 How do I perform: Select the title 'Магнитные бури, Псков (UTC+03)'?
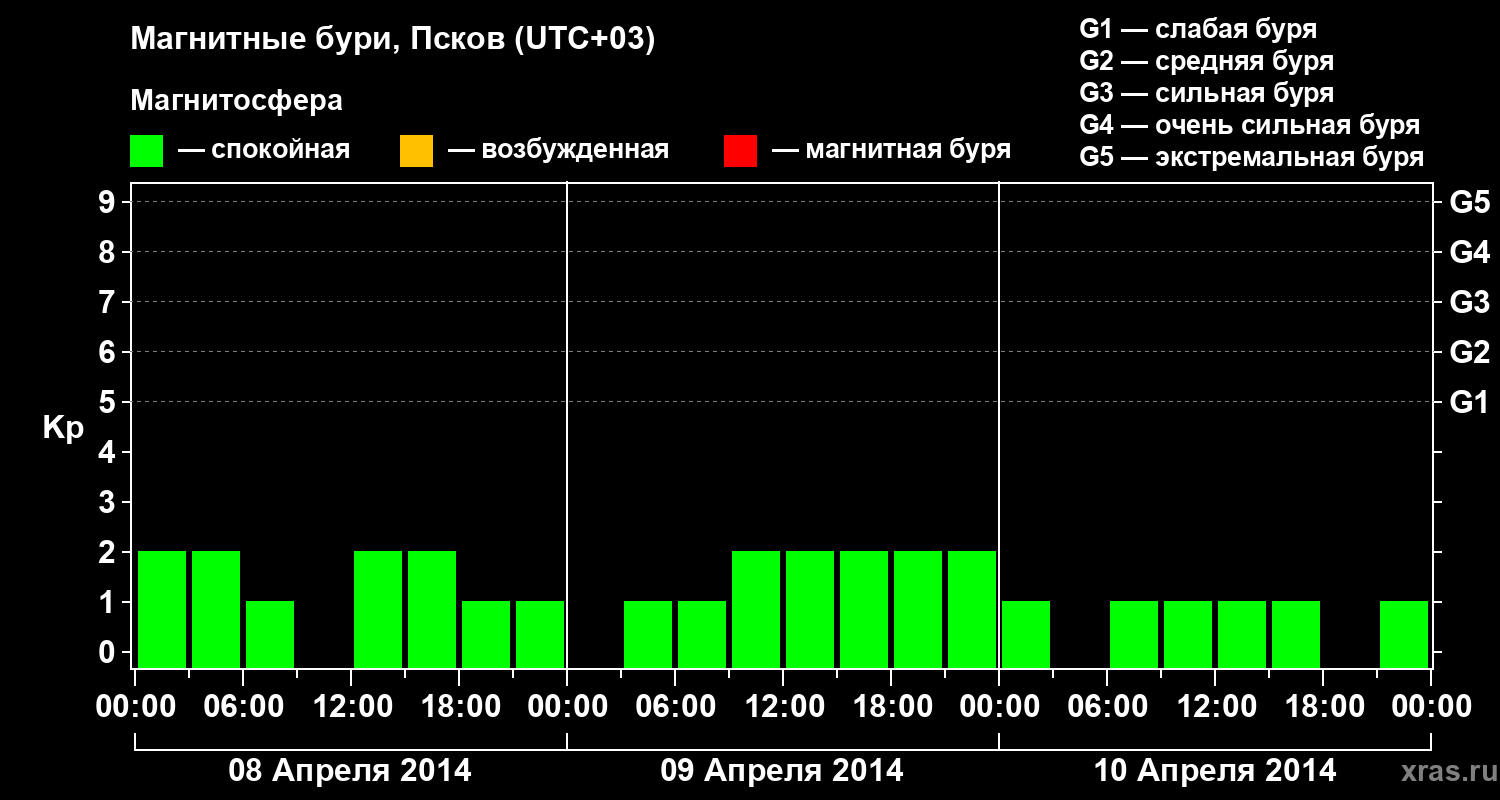(x=393, y=40)
